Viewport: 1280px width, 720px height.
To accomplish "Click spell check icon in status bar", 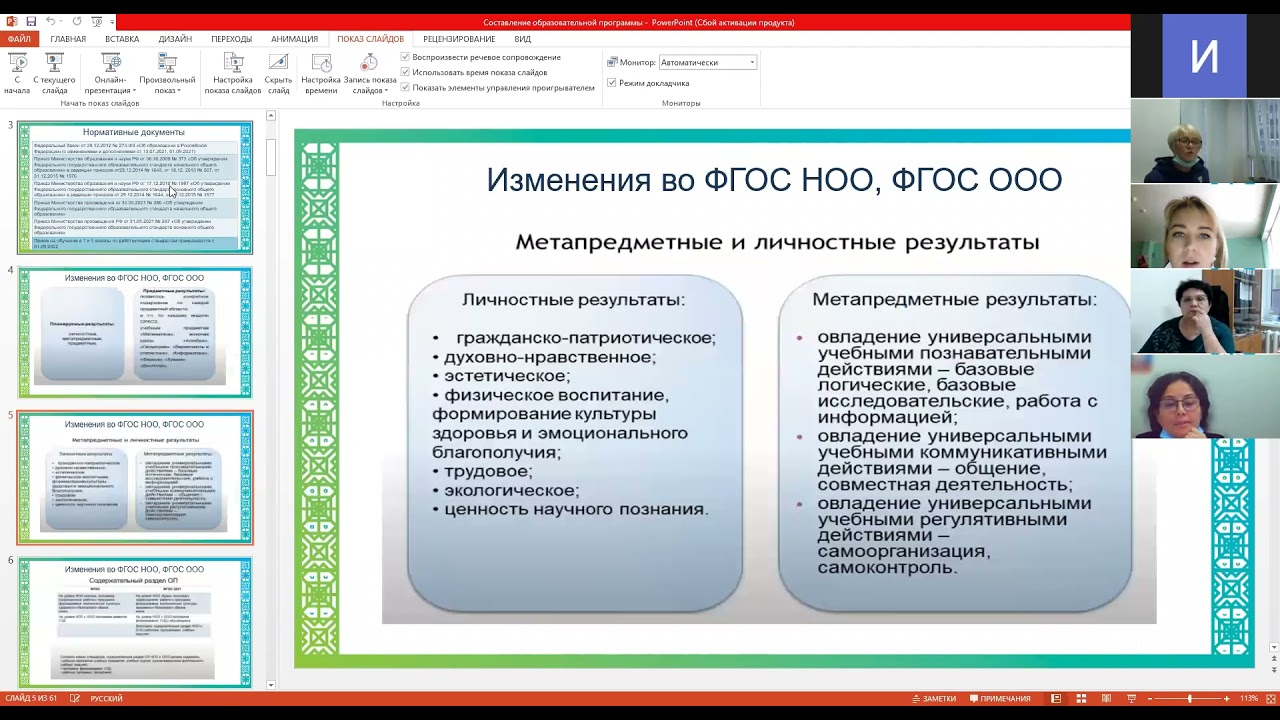I will [75, 698].
